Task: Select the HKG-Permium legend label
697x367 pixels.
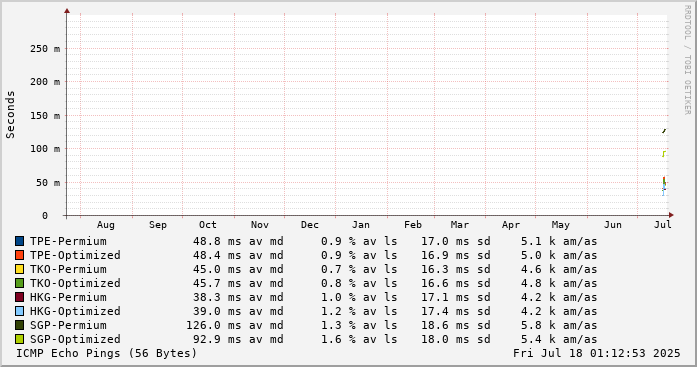Action: pyautogui.click(x=68, y=297)
